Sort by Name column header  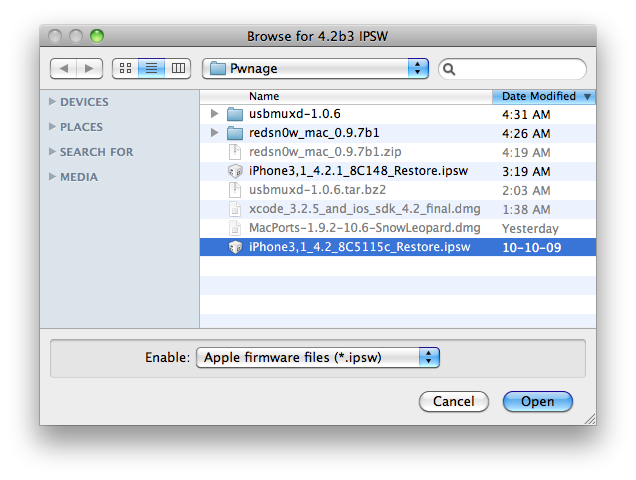(346, 97)
